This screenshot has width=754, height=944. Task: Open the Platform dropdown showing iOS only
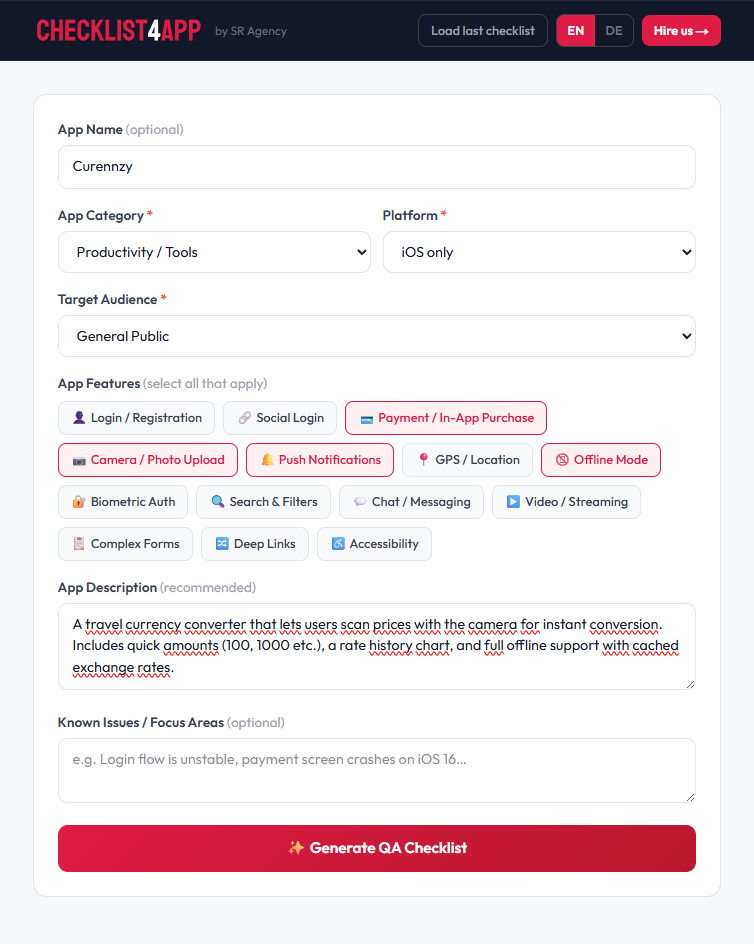(539, 252)
